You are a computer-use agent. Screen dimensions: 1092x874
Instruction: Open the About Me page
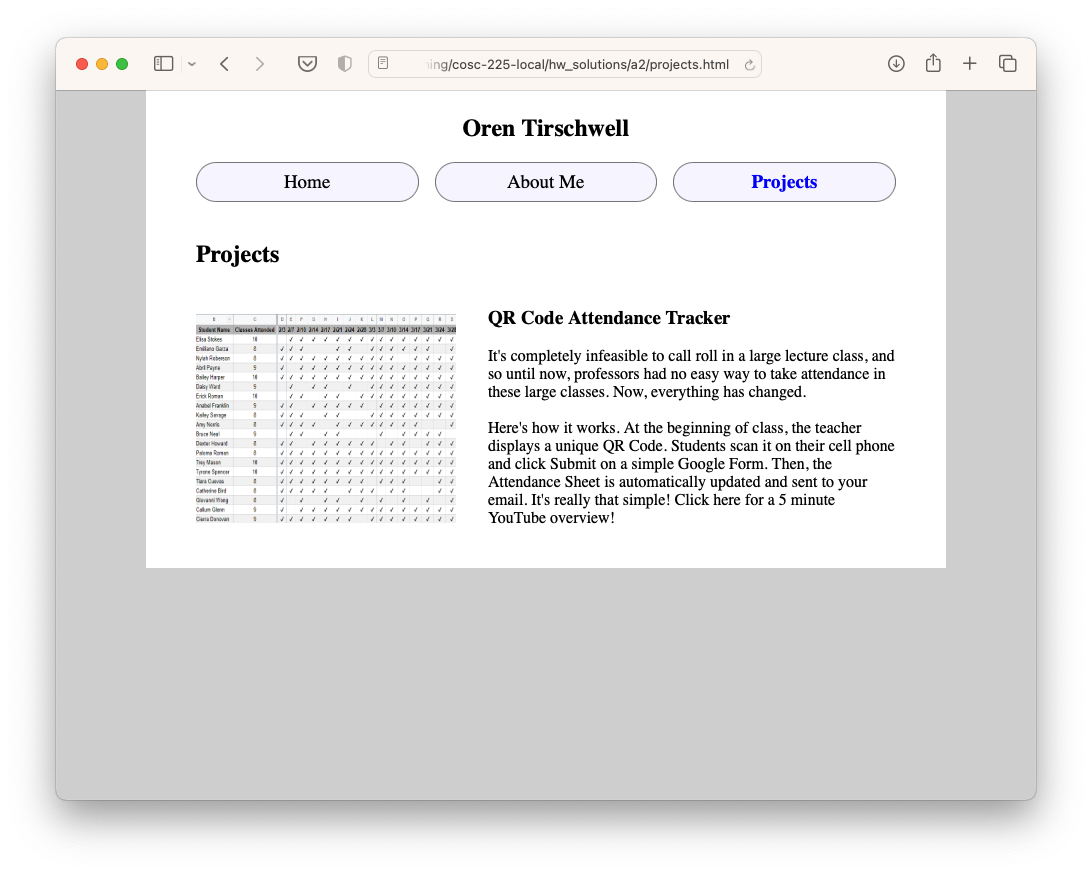point(545,182)
